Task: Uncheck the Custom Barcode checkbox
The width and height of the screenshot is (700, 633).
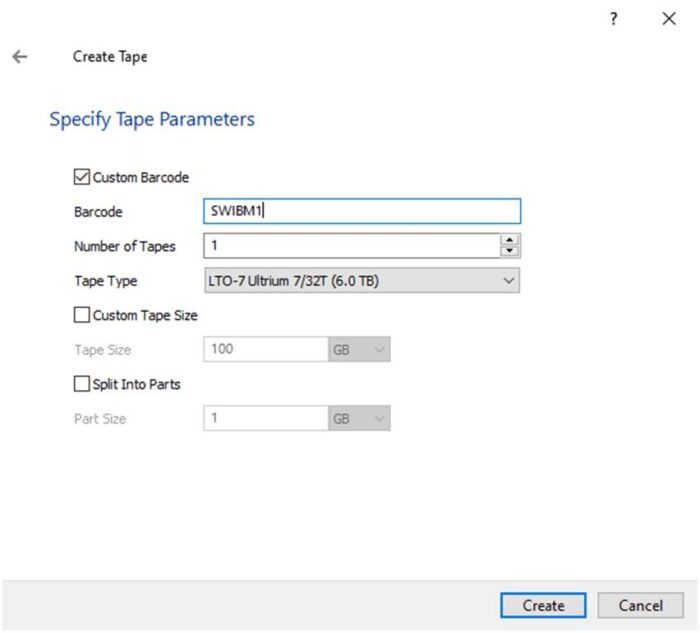Action: click(82, 177)
